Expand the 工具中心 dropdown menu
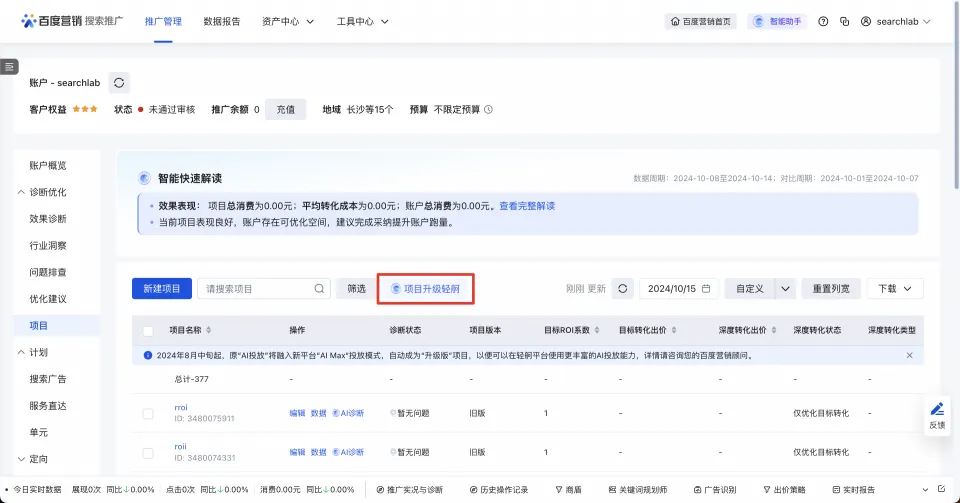 pos(362,21)
